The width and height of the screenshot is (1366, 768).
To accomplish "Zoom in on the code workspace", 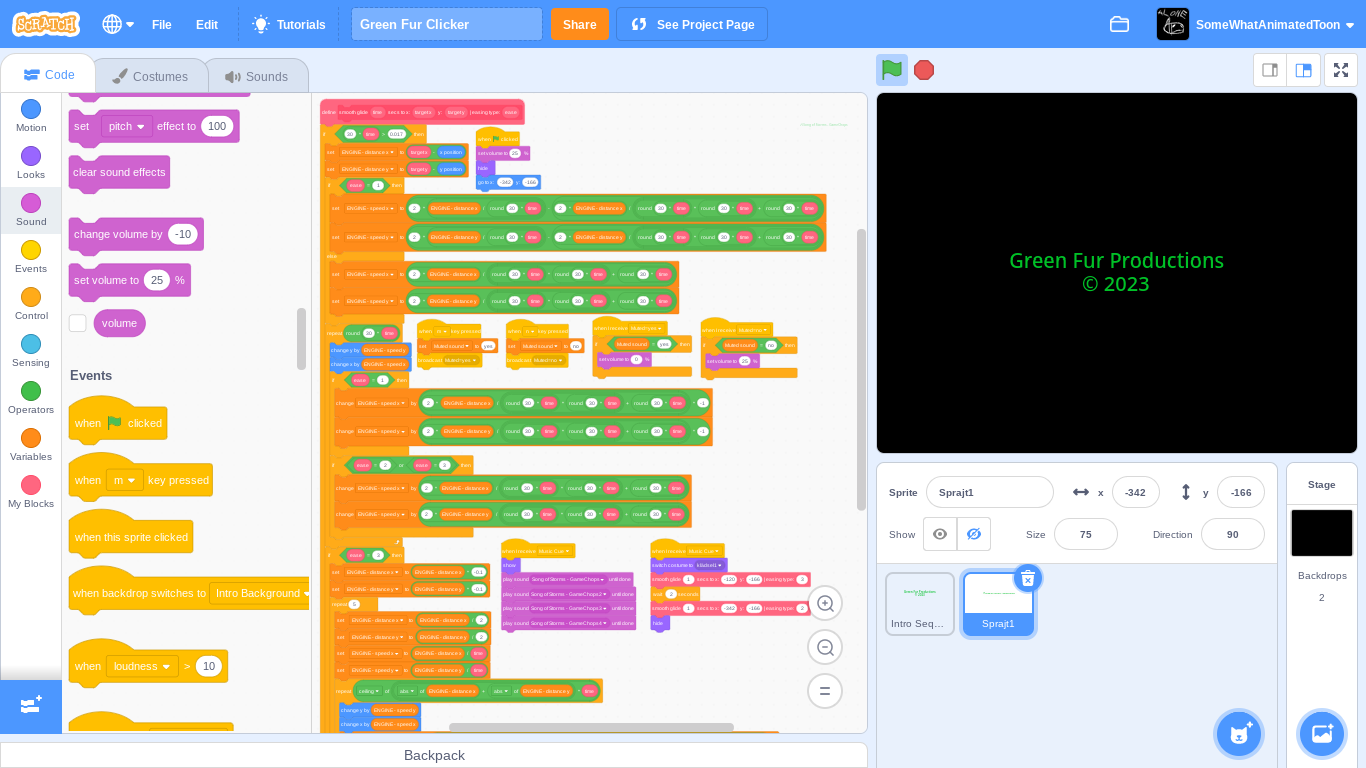I will [825, 603].
